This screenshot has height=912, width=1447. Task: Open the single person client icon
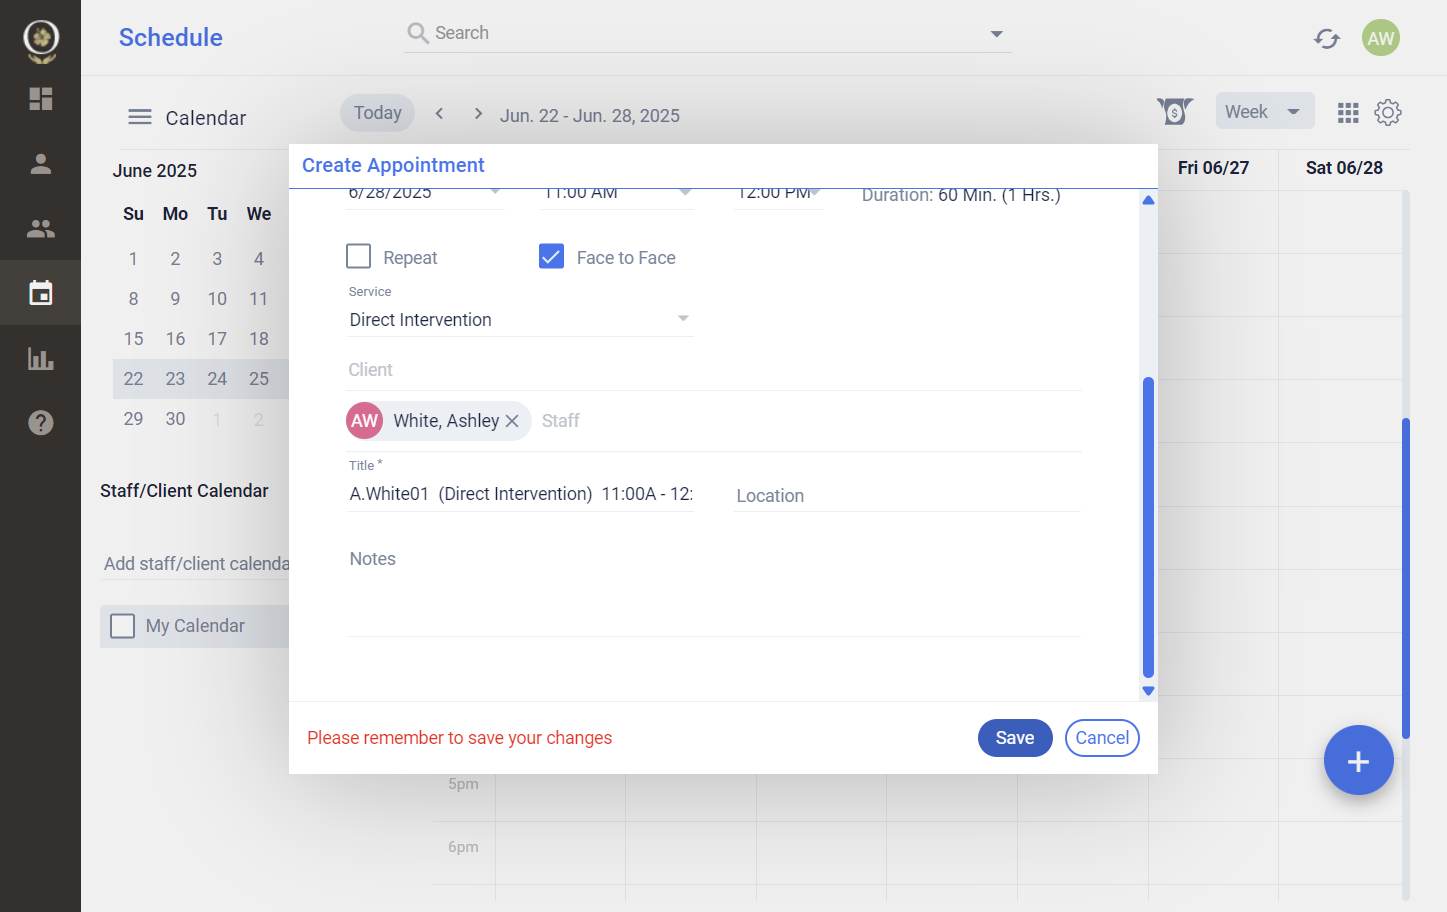[41, 164]
